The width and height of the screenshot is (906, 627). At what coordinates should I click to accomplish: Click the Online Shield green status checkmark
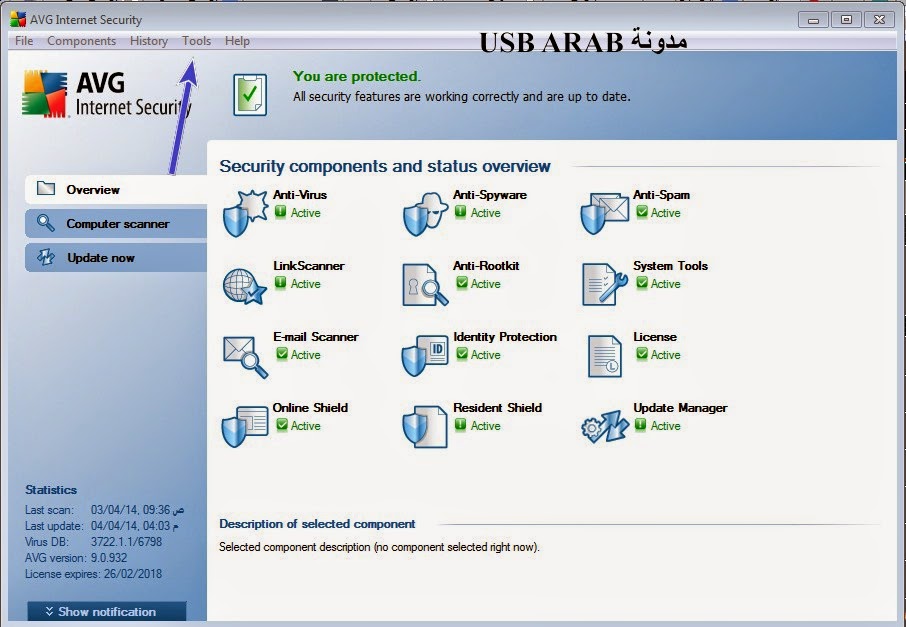click(281, 425)
